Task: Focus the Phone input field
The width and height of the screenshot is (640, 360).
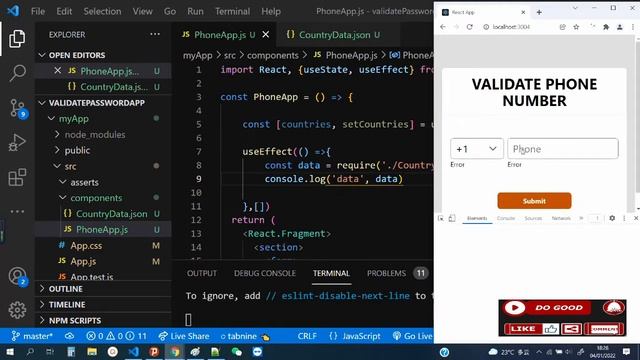Action: pyautogui.click(x=562, y=149)
